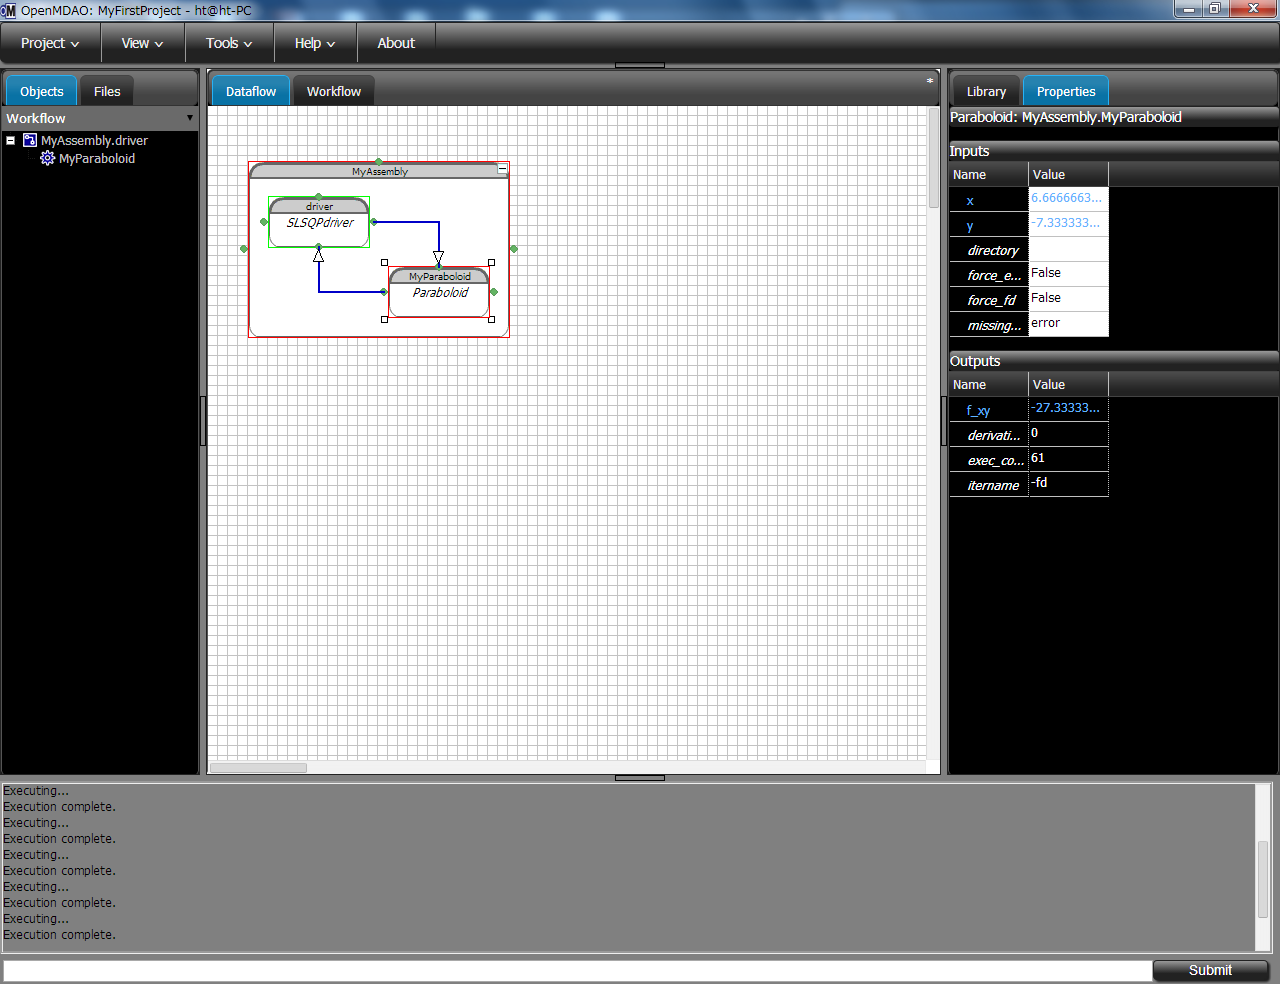Click the derivati... value 0
Viewport: 1280px width, 984px height.
(1068, 433)
